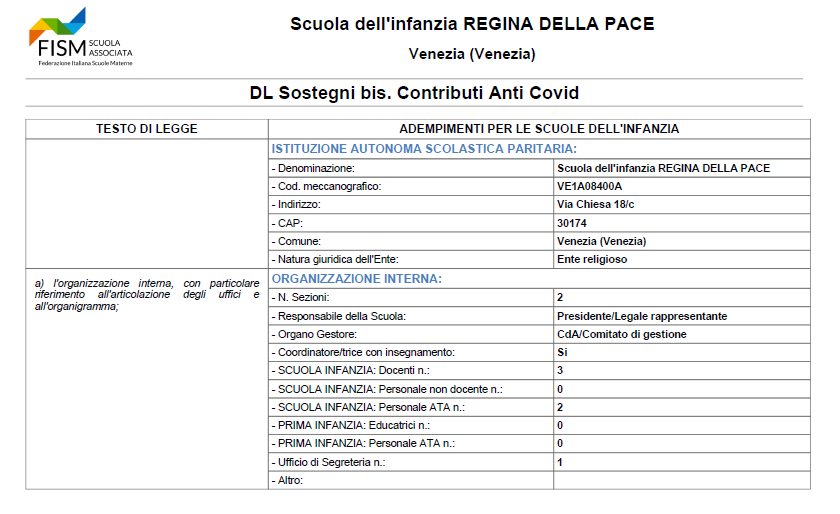
Task: Select the law text paragraph 'a) l'organizzazione interna'
Action: tap(147, 295)
